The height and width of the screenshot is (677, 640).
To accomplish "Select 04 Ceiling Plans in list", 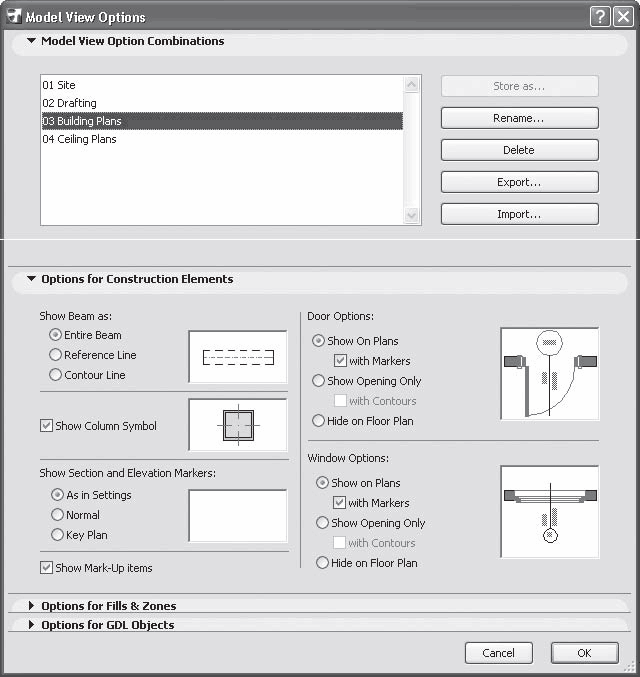I will (x=79, y=139).
